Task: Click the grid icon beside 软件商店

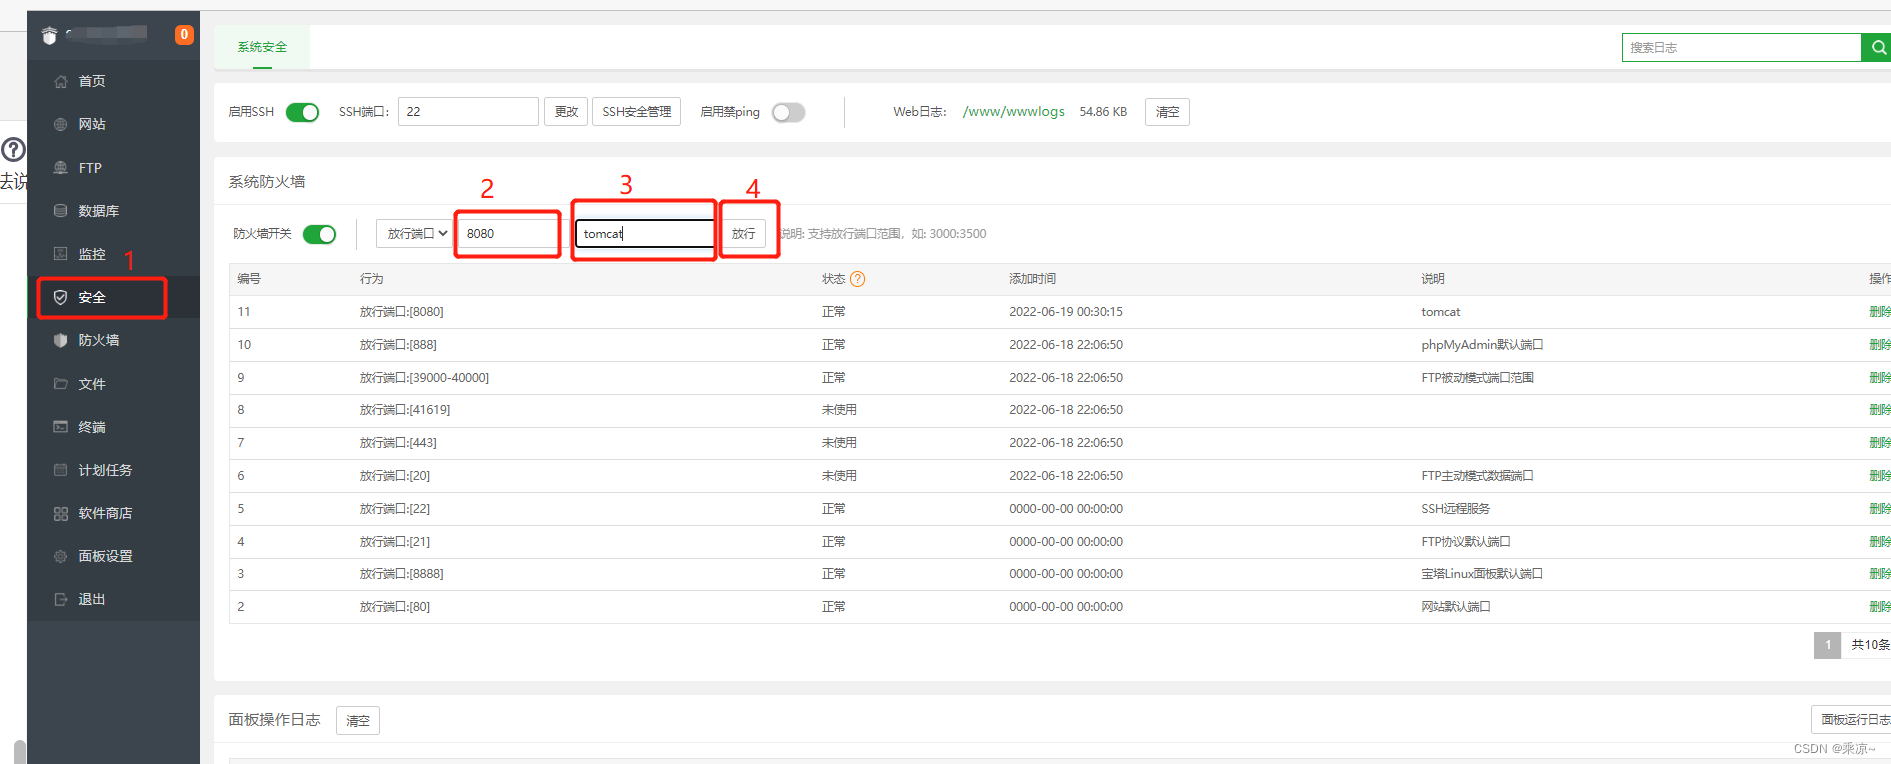Action: [61, 513]
